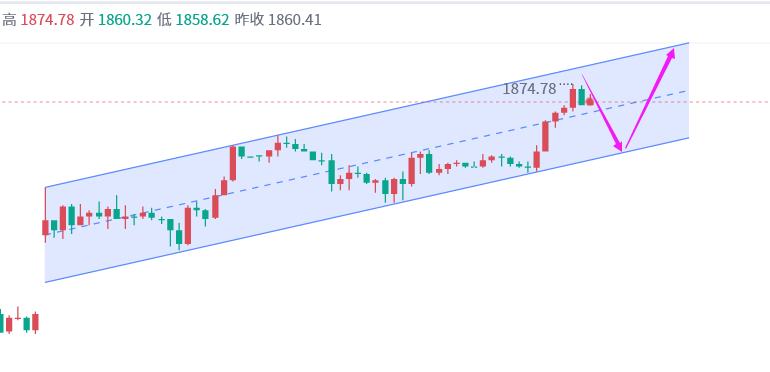Viewport: 770px width, 372px height.
Task: Click the green candle beside the peak candle
Action: point(581,96)
